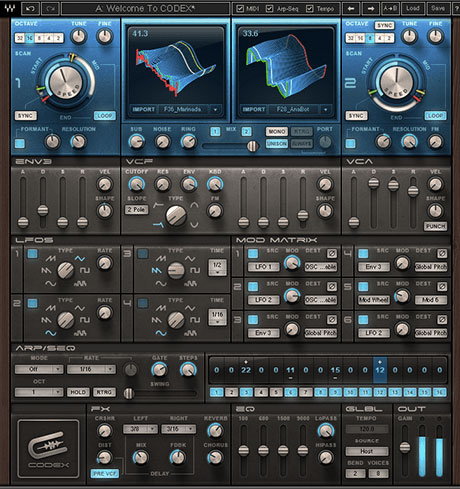
Task: Open the left delay 3/8 time dropdown
Action: tap(140, 429)
